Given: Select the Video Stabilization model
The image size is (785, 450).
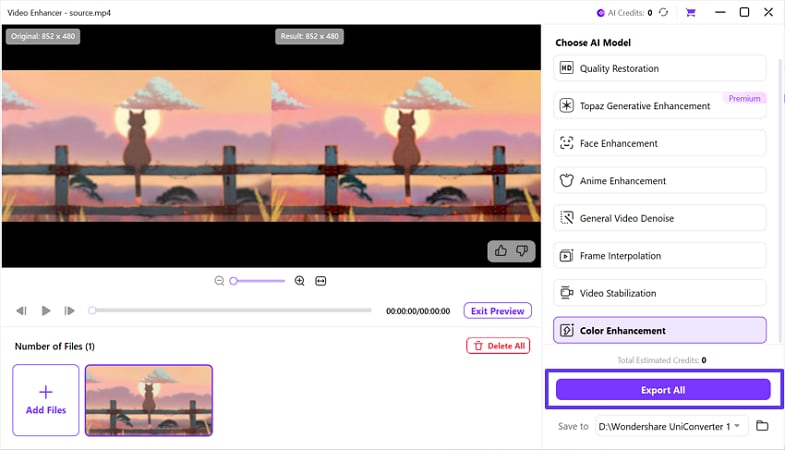Looking at the screenshot, I should click(x=659, y=293).
